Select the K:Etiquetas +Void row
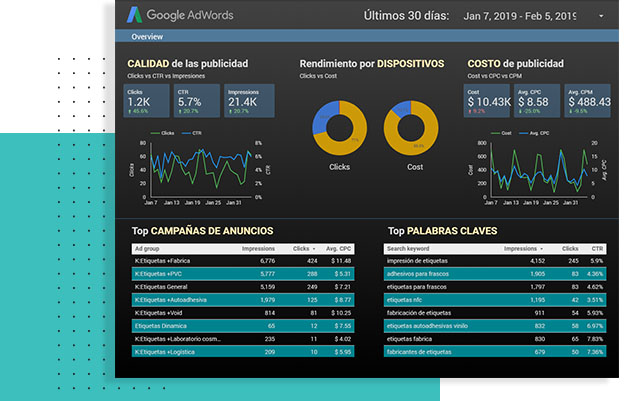The image size is (635, 401). pyautogui.click(x=243, y=313)
